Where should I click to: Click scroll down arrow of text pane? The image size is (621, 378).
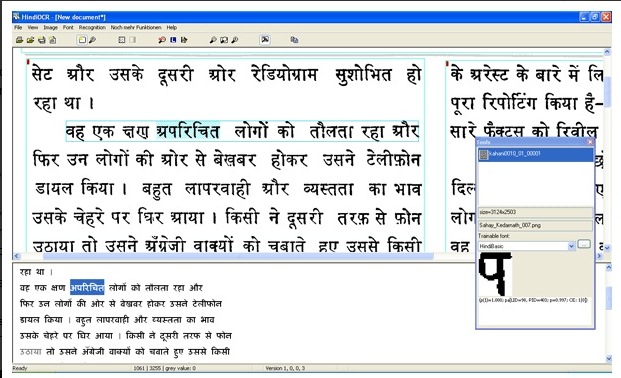click(x=609, y=359)
